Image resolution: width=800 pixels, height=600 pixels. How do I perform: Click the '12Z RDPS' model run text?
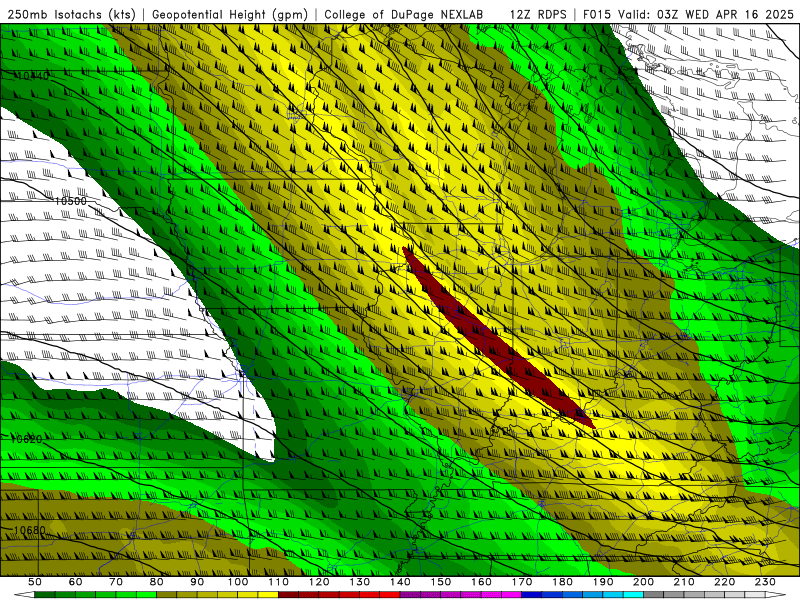tap(538, 14)
